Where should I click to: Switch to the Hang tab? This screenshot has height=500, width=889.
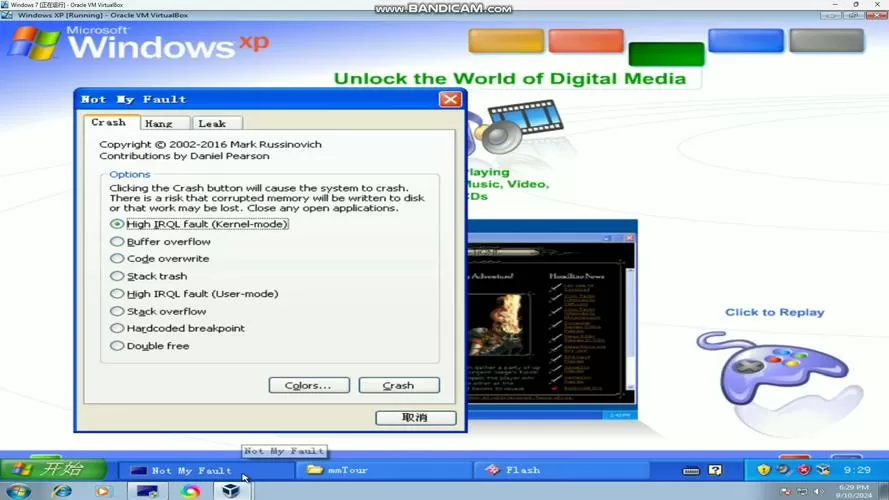(x=159, y=124)
